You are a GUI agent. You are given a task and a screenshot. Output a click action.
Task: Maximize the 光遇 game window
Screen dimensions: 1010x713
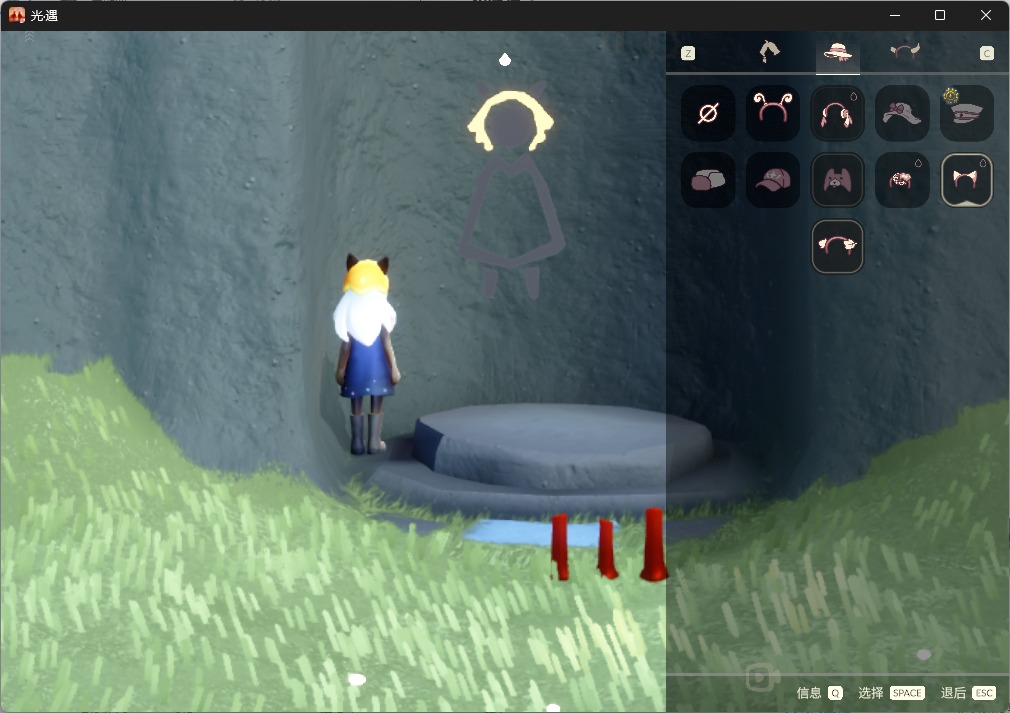tap(940, 15)
